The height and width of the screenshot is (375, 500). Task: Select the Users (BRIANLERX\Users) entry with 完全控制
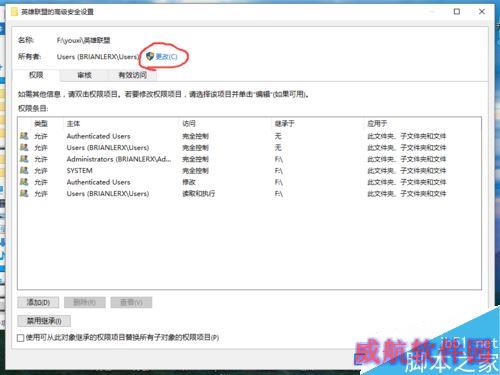[249, 148]
